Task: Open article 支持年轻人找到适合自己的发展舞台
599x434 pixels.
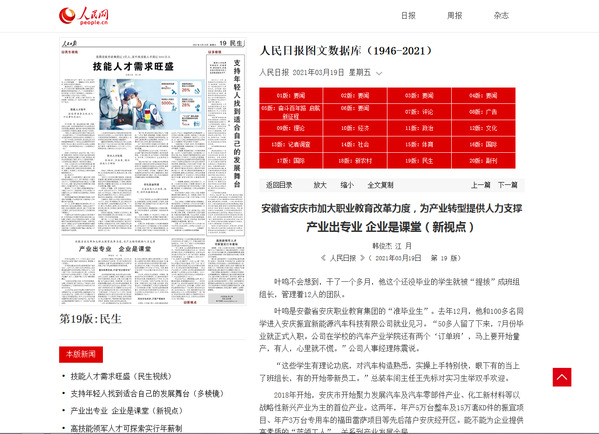Action: (147, 394)
